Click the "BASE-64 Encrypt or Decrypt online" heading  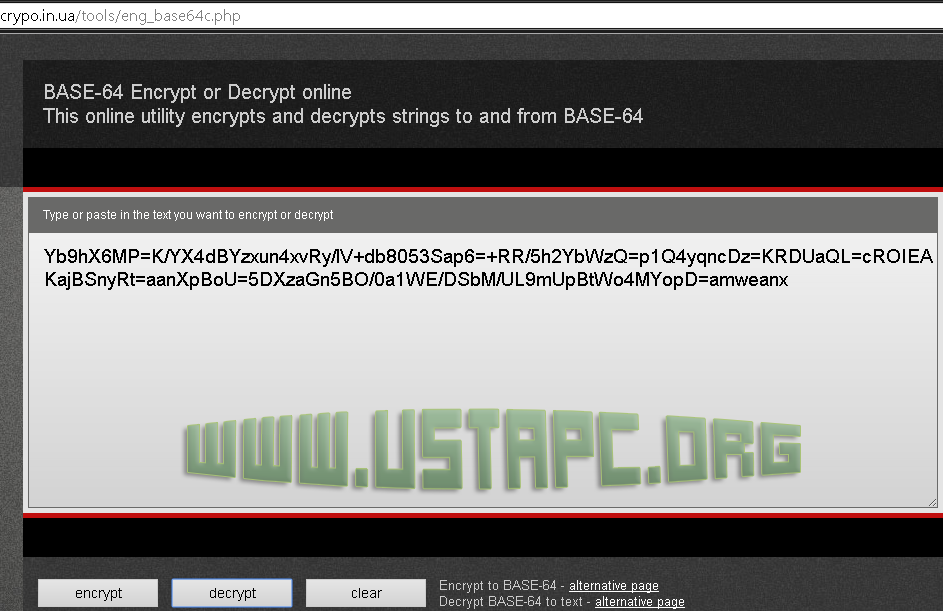tap(197, 92)
